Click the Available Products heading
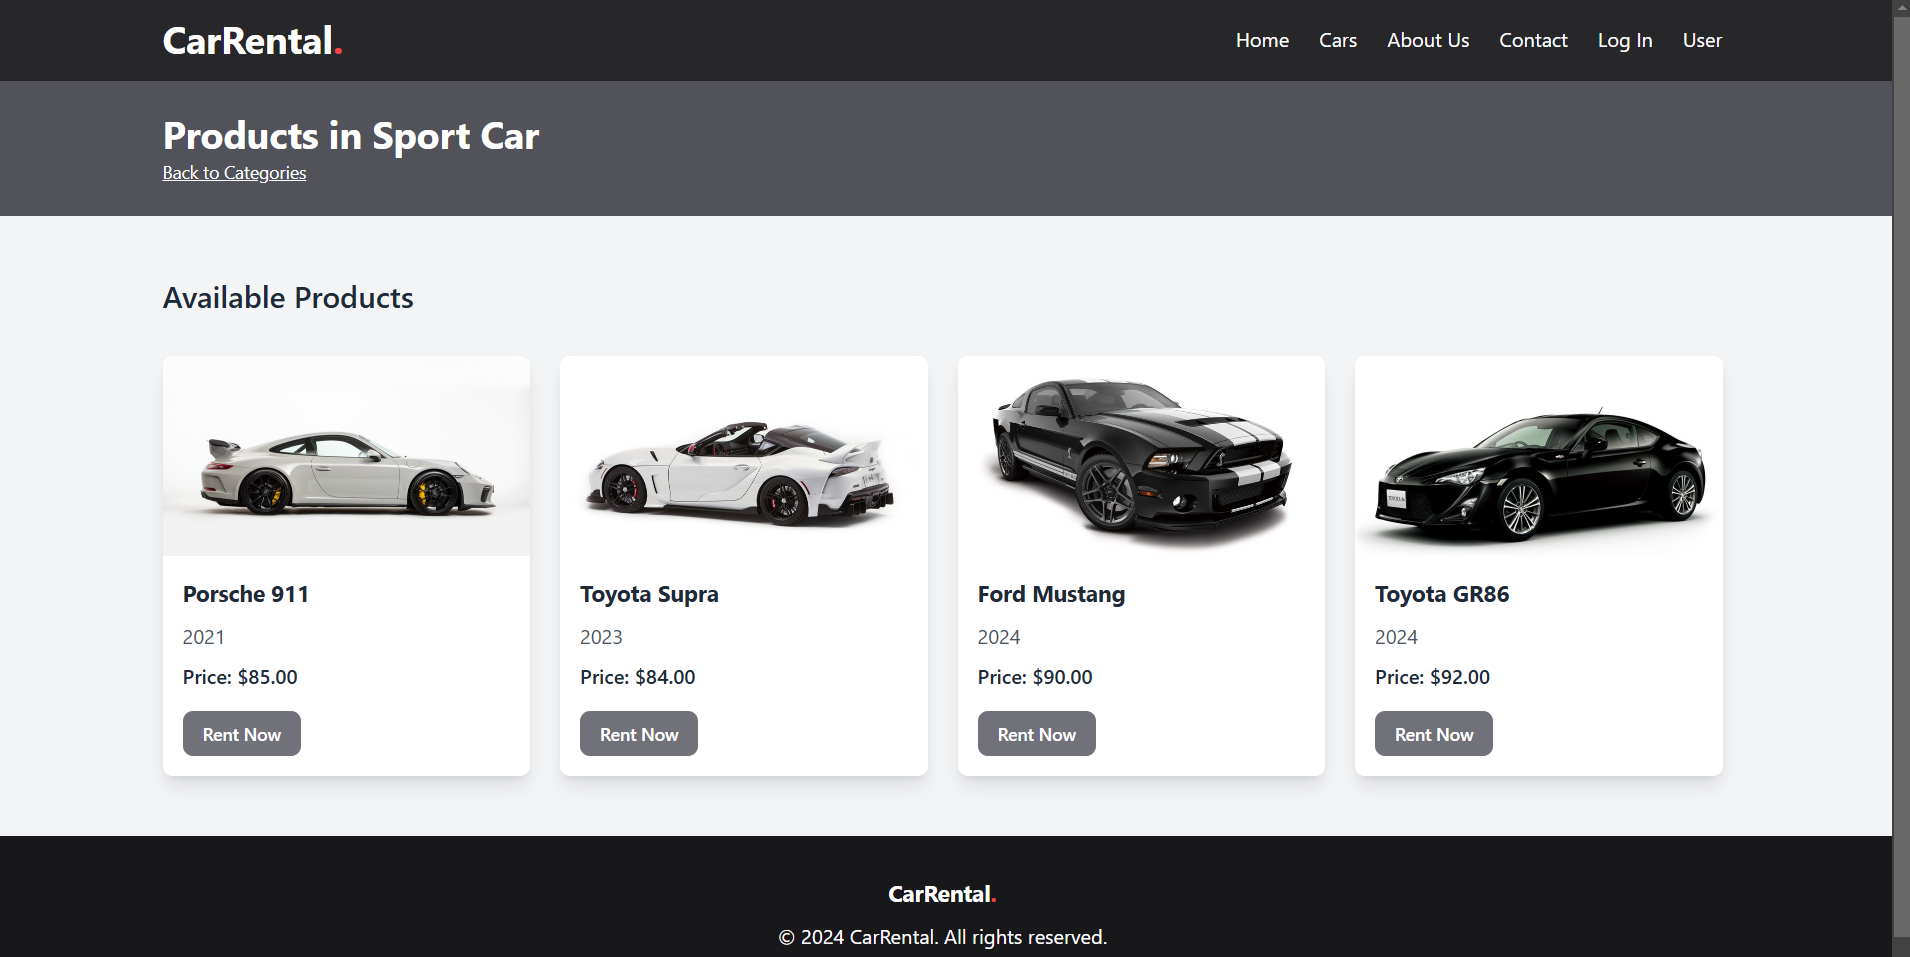 [x=288, y=298]
